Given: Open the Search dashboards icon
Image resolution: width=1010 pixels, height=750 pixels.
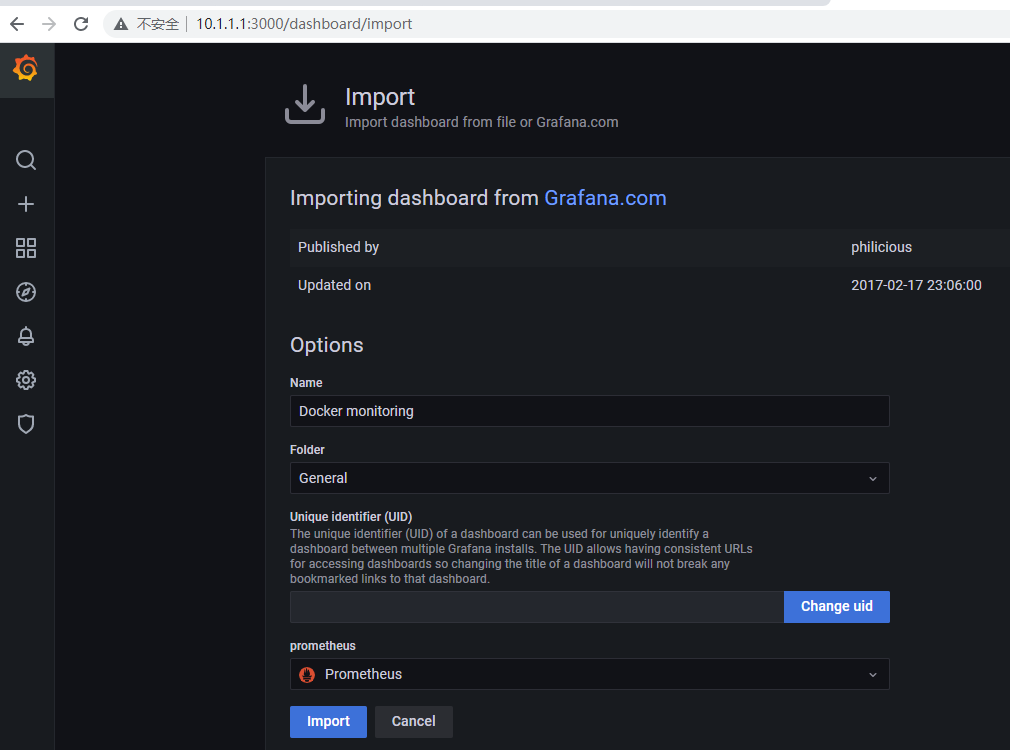Looking at the screenshot, I should 26,160.
